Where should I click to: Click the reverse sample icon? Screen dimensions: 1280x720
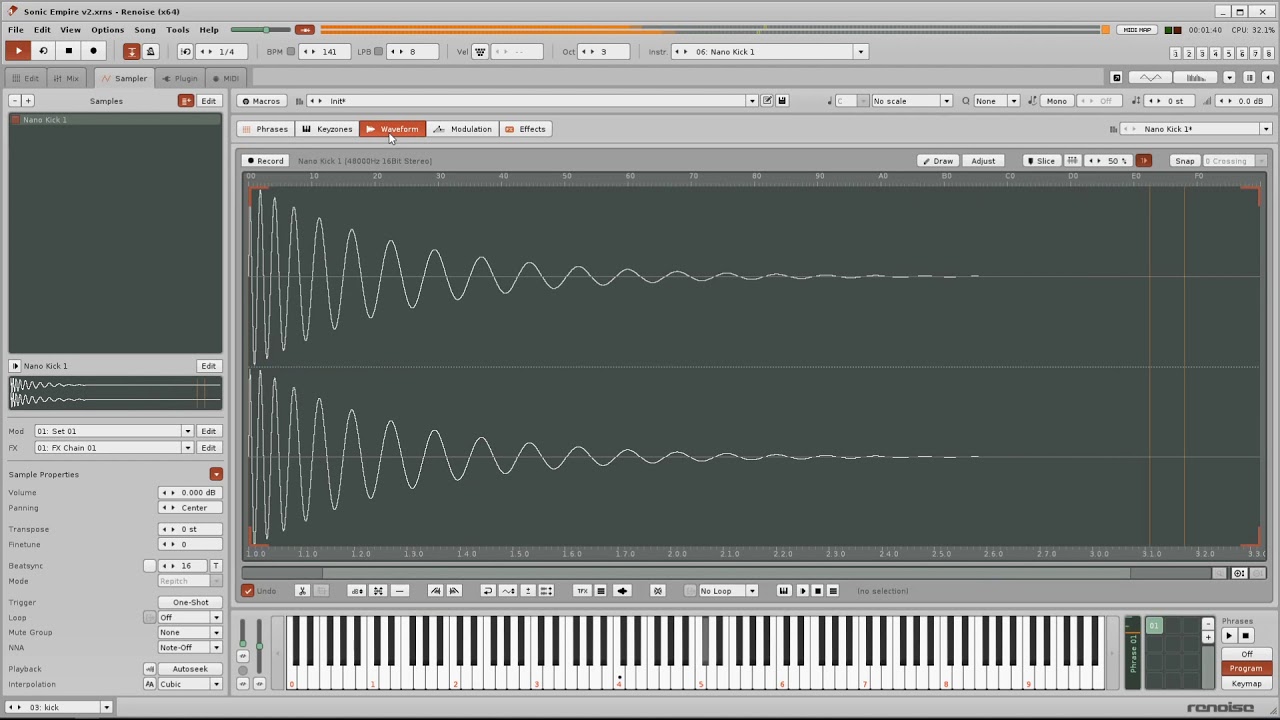[488, 591]
